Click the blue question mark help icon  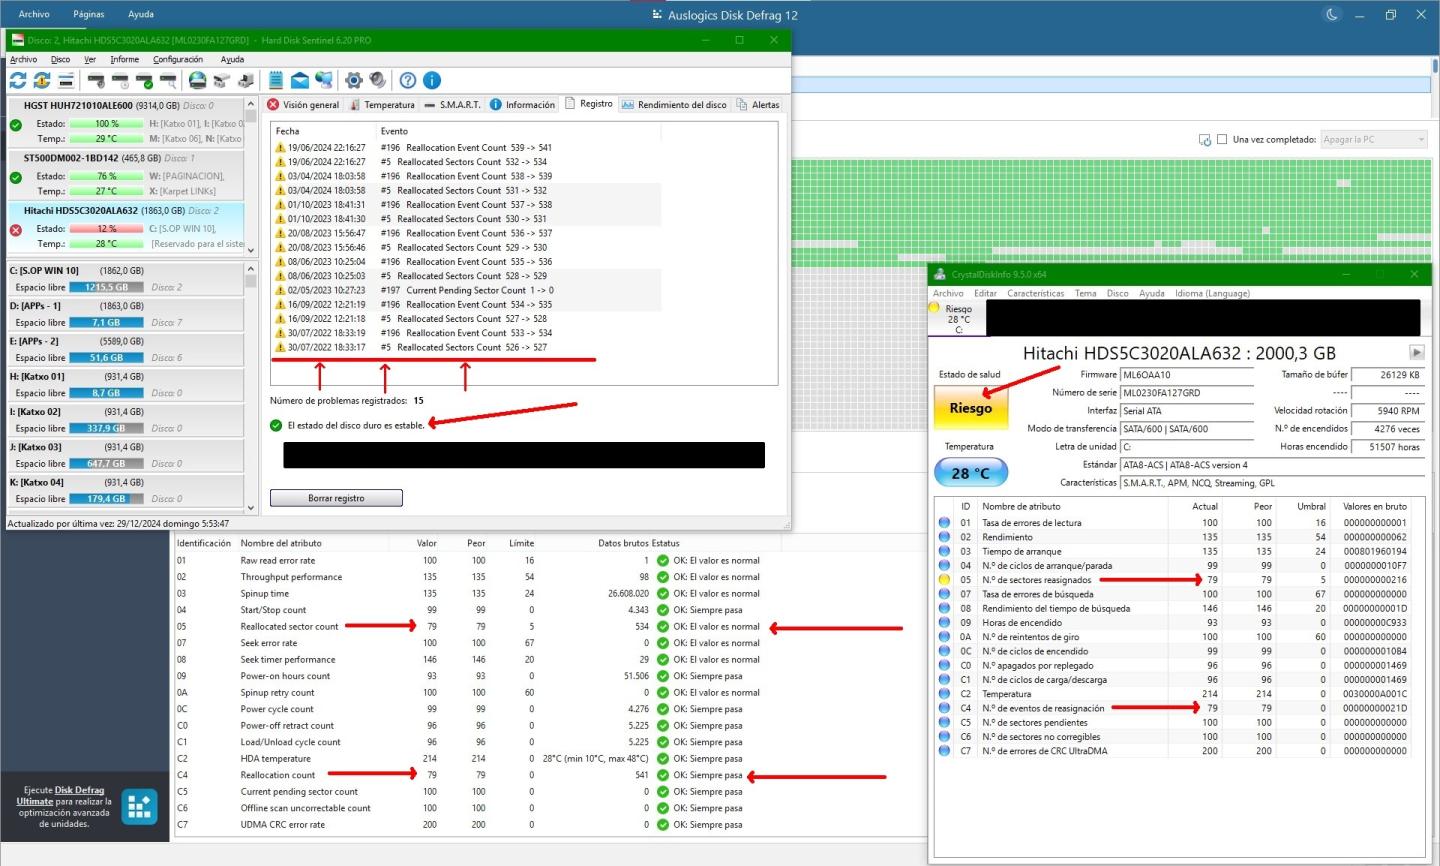click(408, 81)
